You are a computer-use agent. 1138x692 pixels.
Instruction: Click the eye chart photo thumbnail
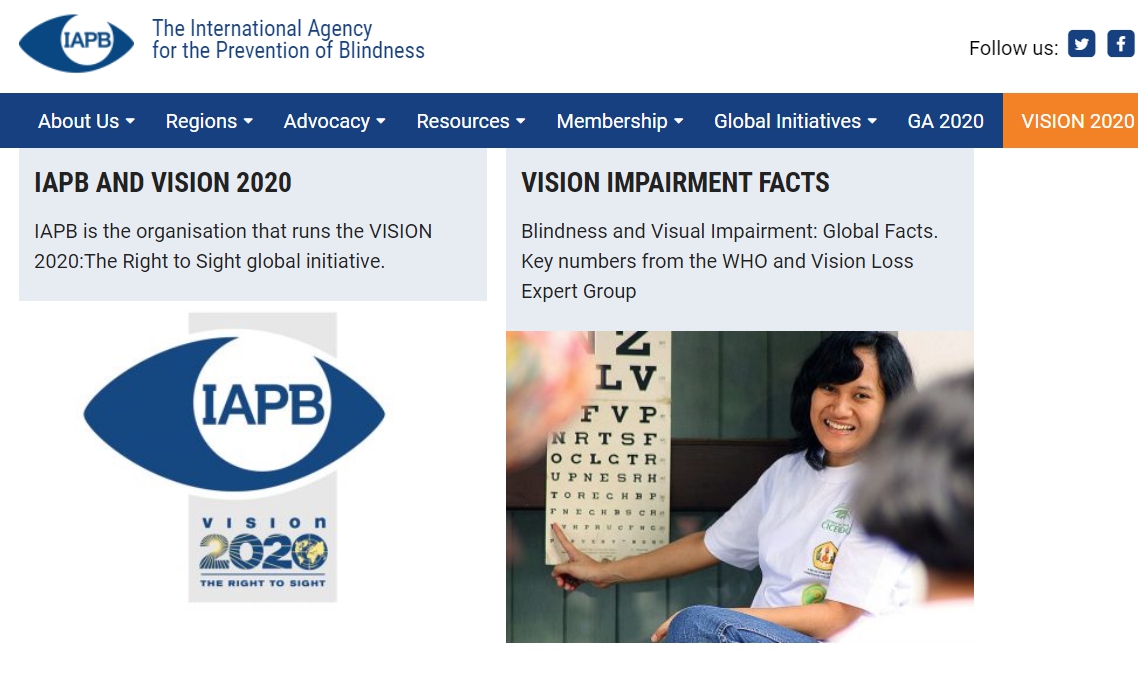[x=740, y=487]
